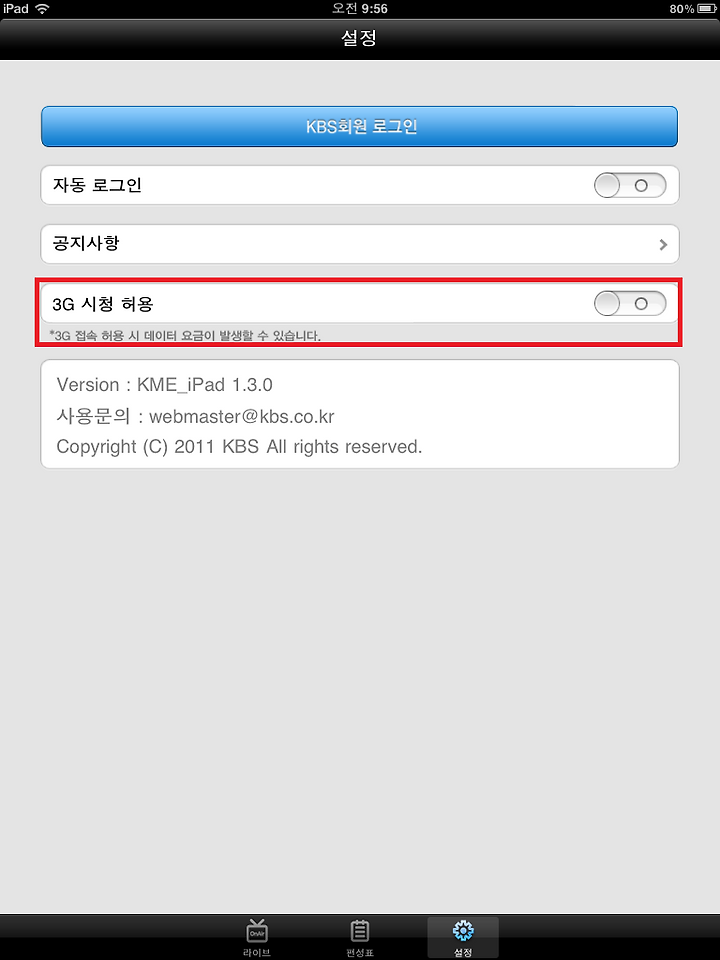This screenshot has height=960, width=720.
Task: Tap the Wi-Fi signal icon in status bar
Action: (x=42, y=9)
